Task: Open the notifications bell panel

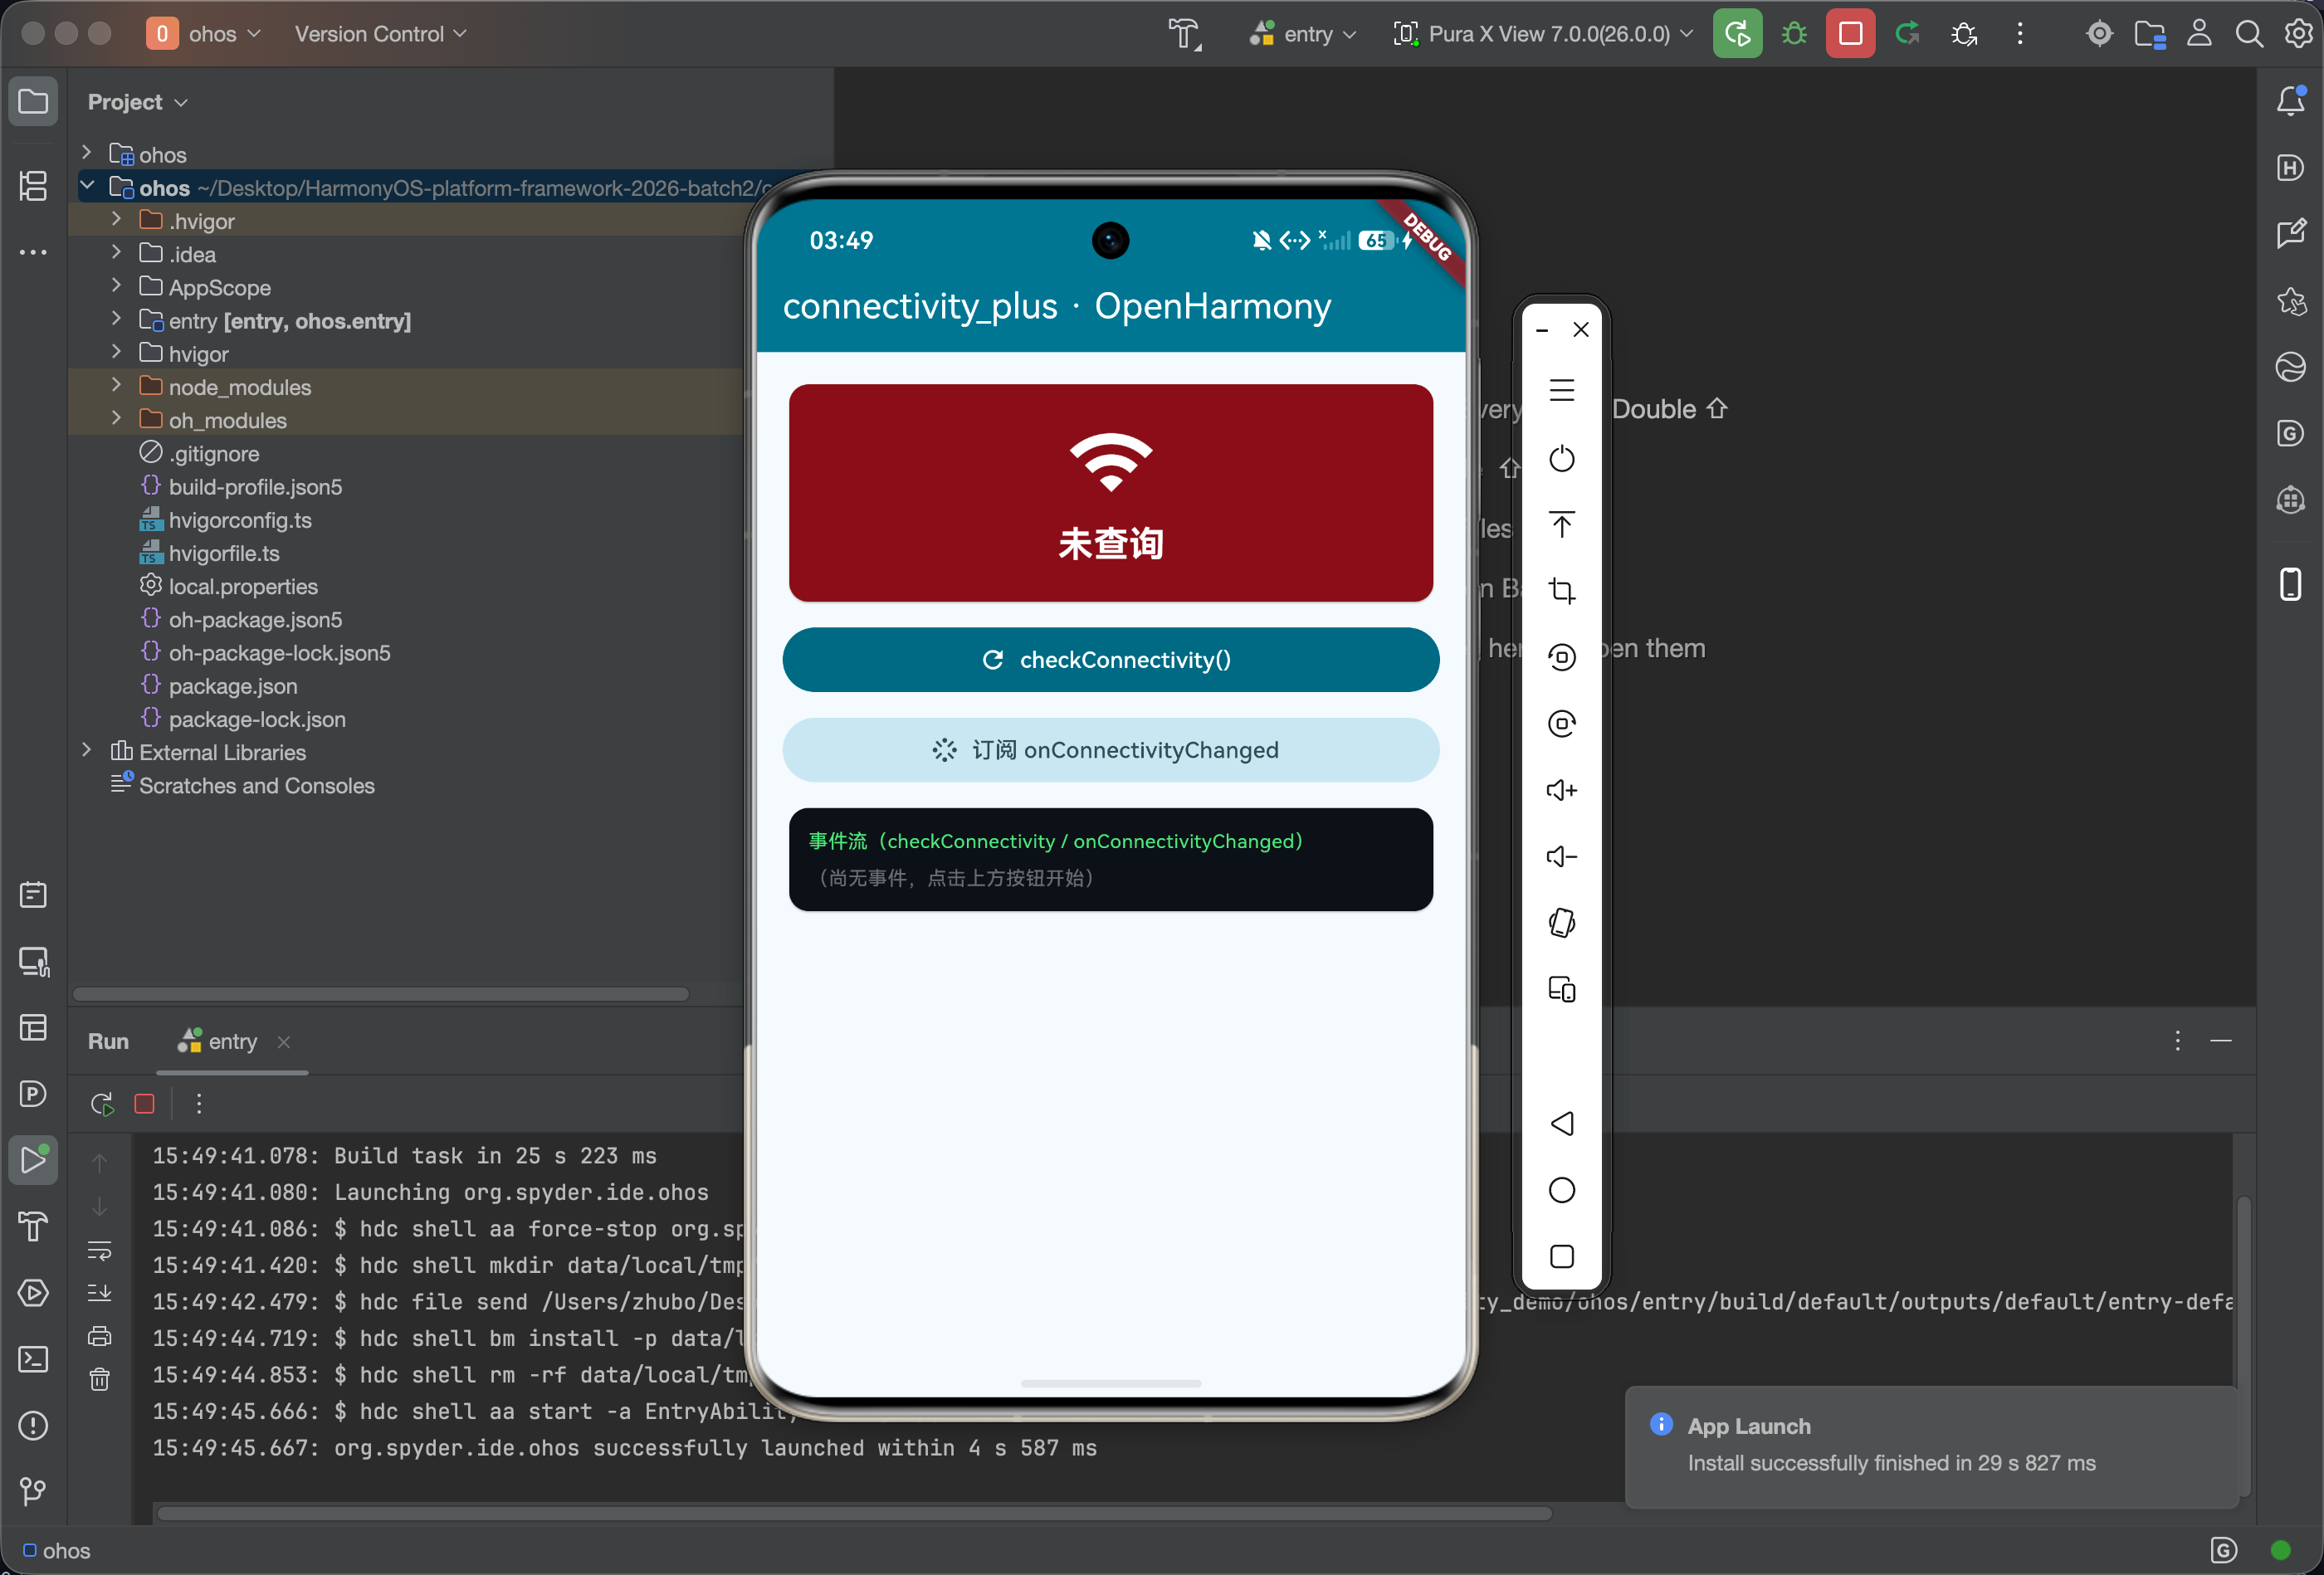Action: tap(2290, 101)
